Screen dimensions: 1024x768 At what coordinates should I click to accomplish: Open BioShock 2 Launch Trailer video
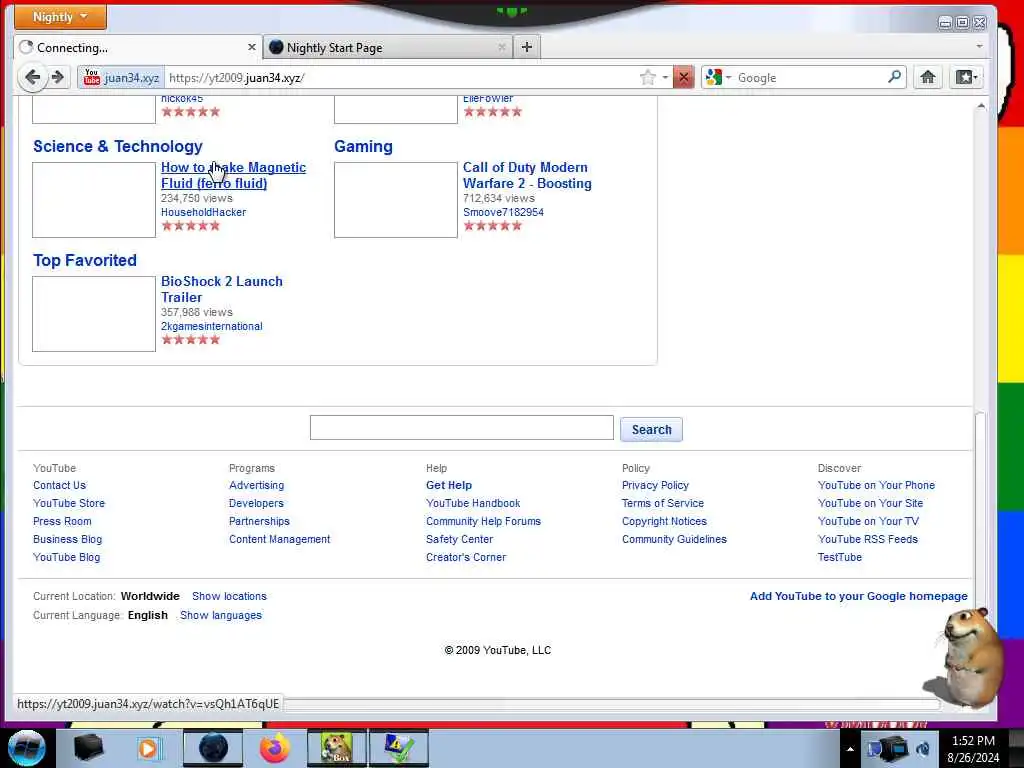[221, 289]
